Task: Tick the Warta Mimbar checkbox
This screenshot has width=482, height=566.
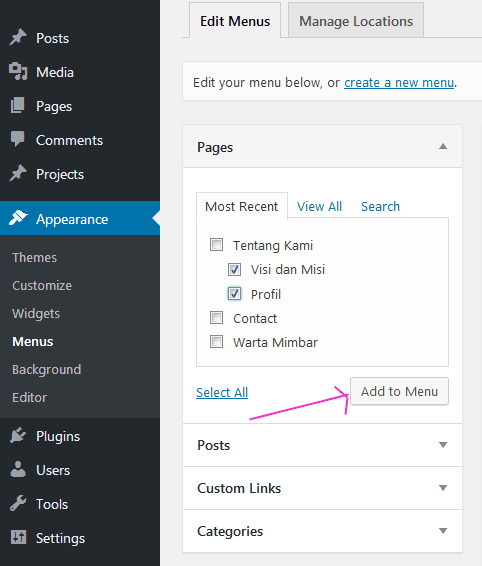Action: [217, 341]
